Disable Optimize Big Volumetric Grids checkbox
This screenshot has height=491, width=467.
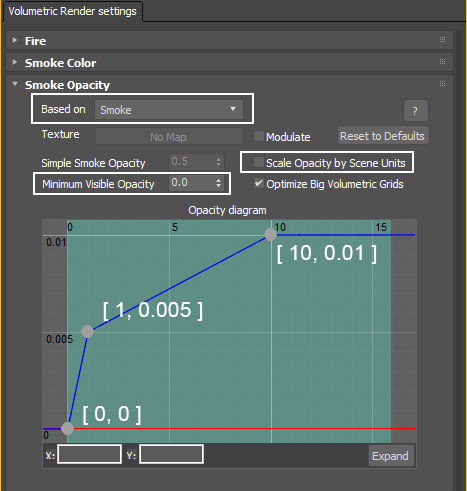[259, 183]
